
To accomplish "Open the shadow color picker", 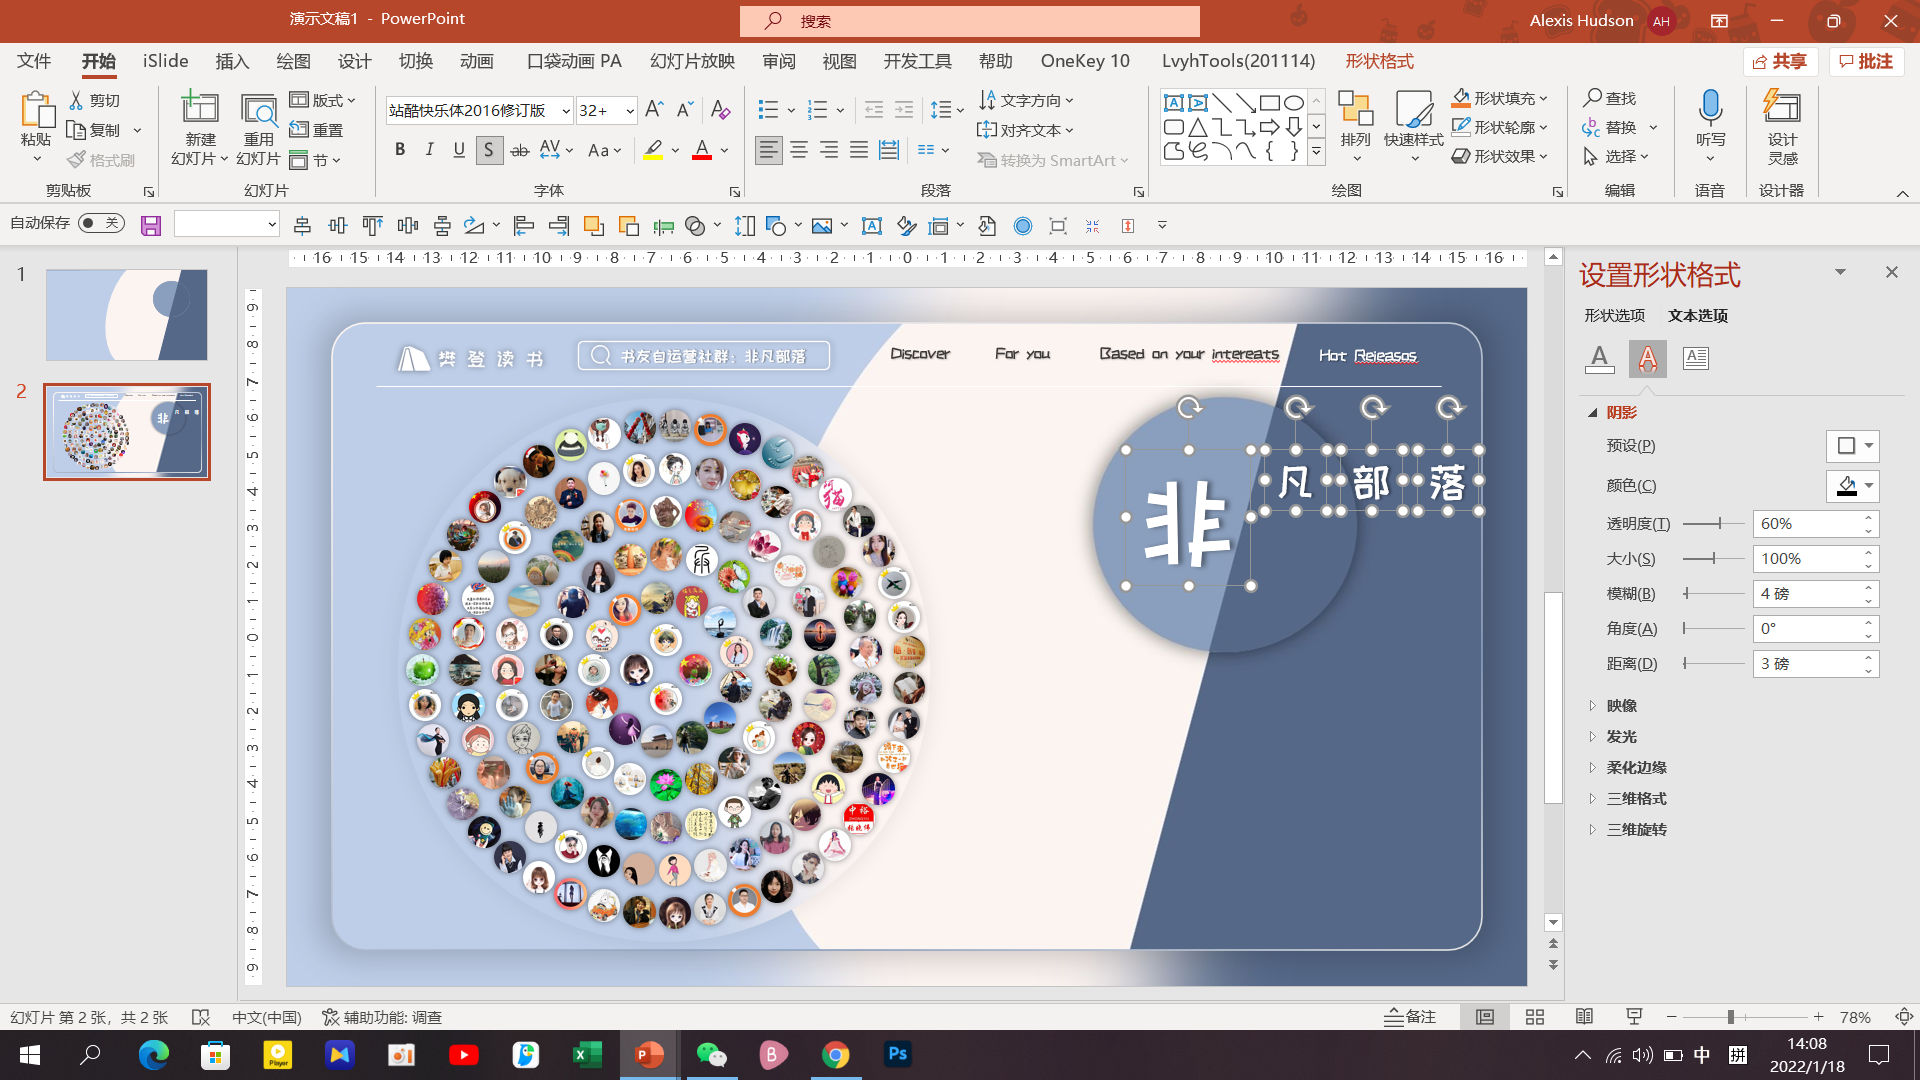I will 1852,486.
